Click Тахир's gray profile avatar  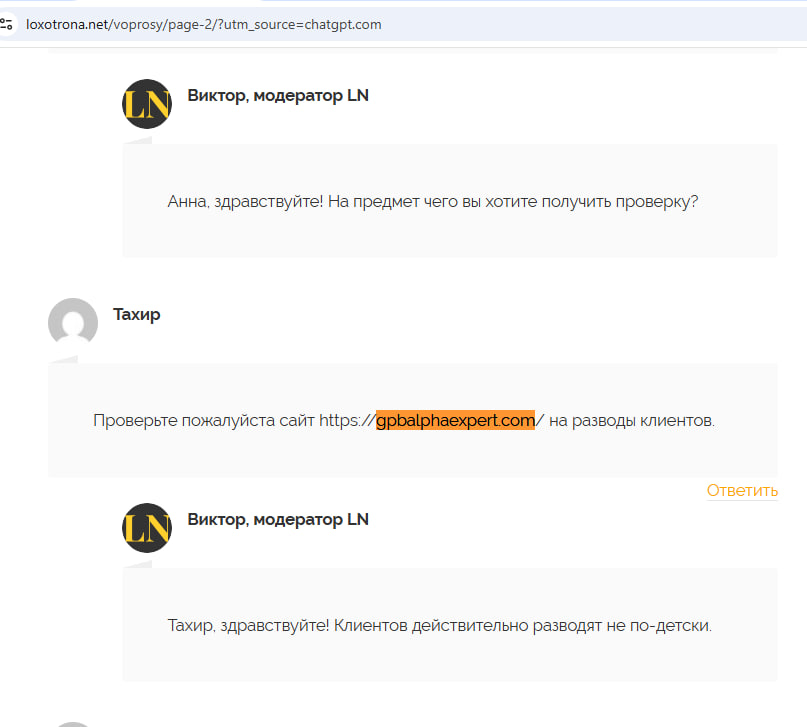coord(73,323)
